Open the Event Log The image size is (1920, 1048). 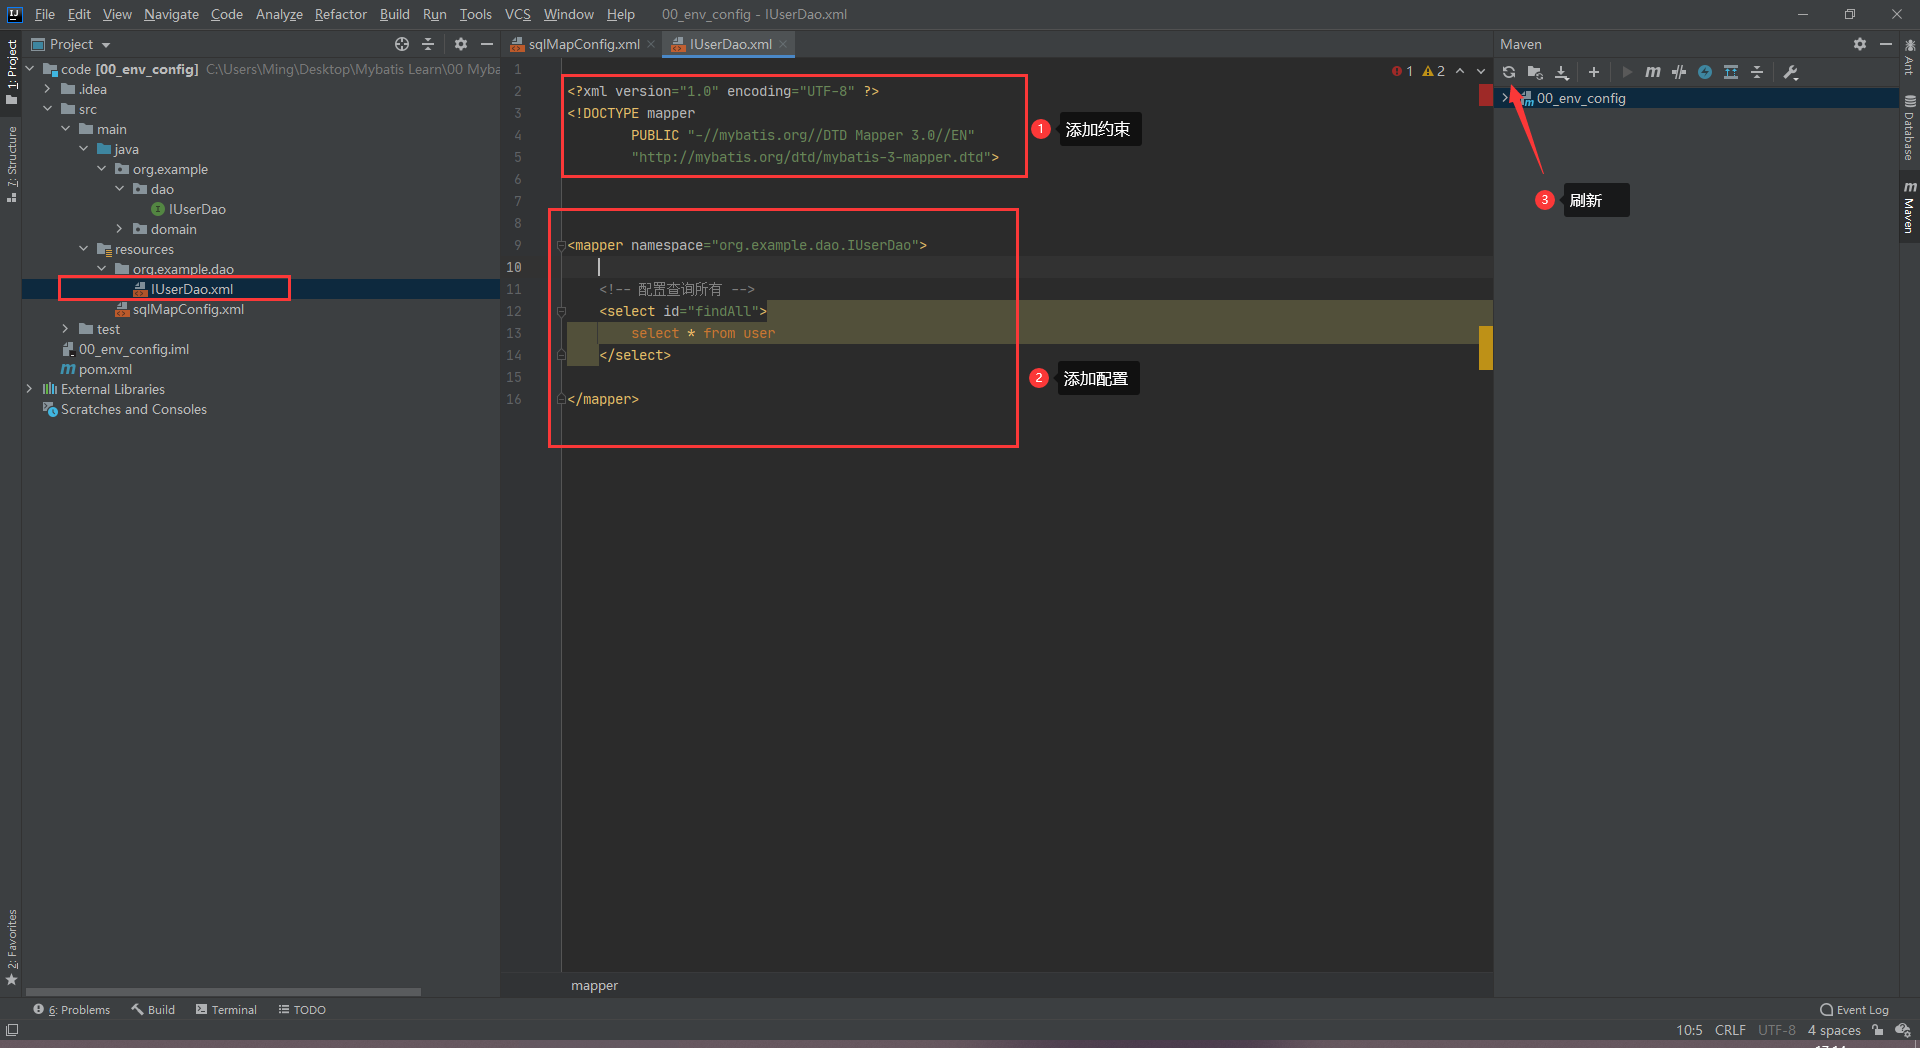1854,1010
